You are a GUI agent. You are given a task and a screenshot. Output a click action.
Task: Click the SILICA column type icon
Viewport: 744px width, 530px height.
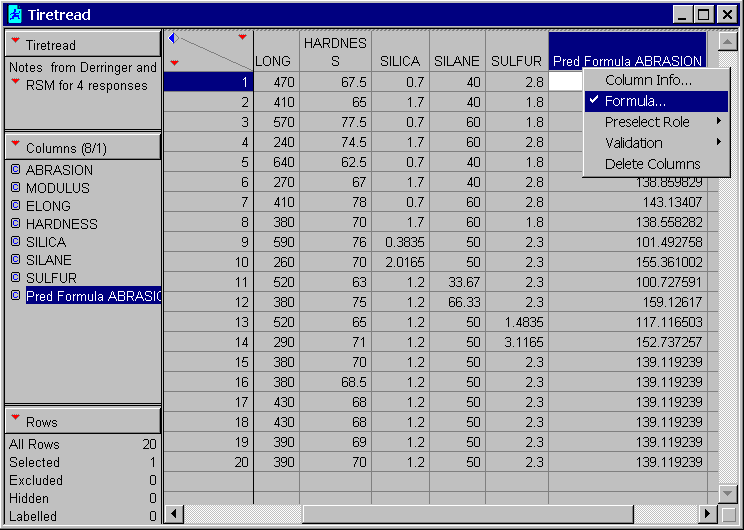[x=15, y=242]
